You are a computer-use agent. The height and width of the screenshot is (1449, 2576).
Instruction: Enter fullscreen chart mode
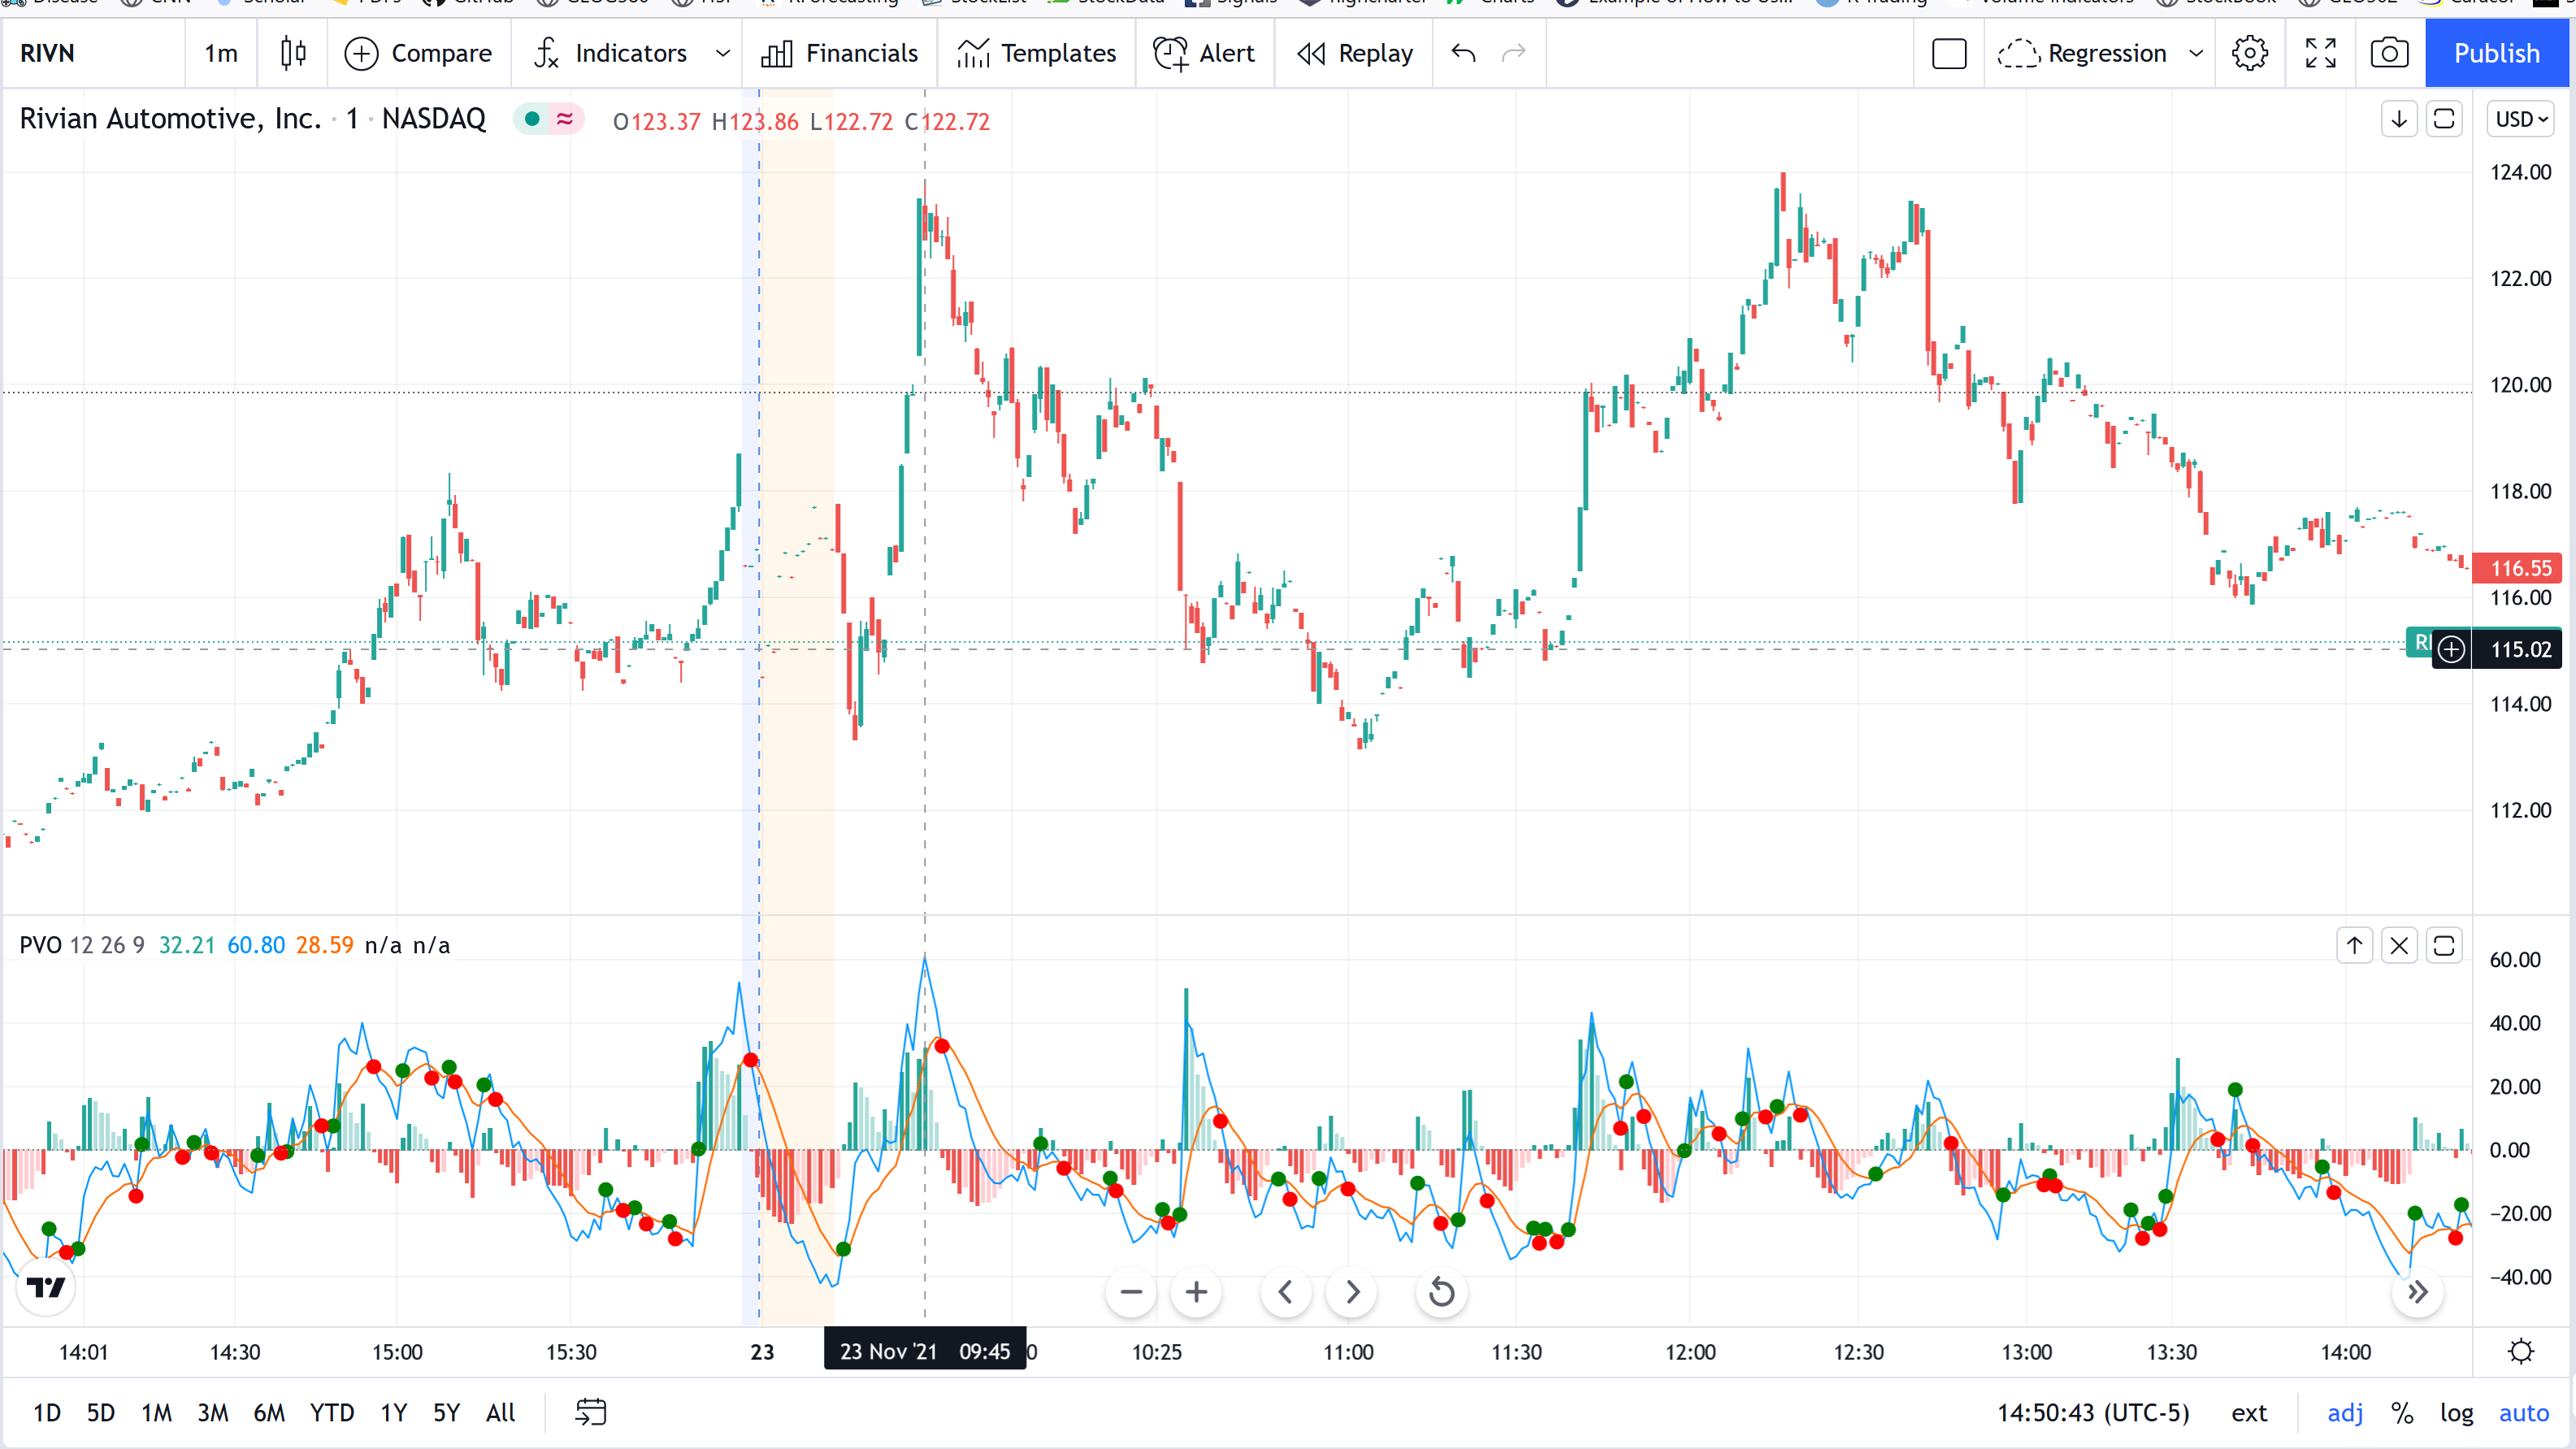click(x=2320, y=53)
